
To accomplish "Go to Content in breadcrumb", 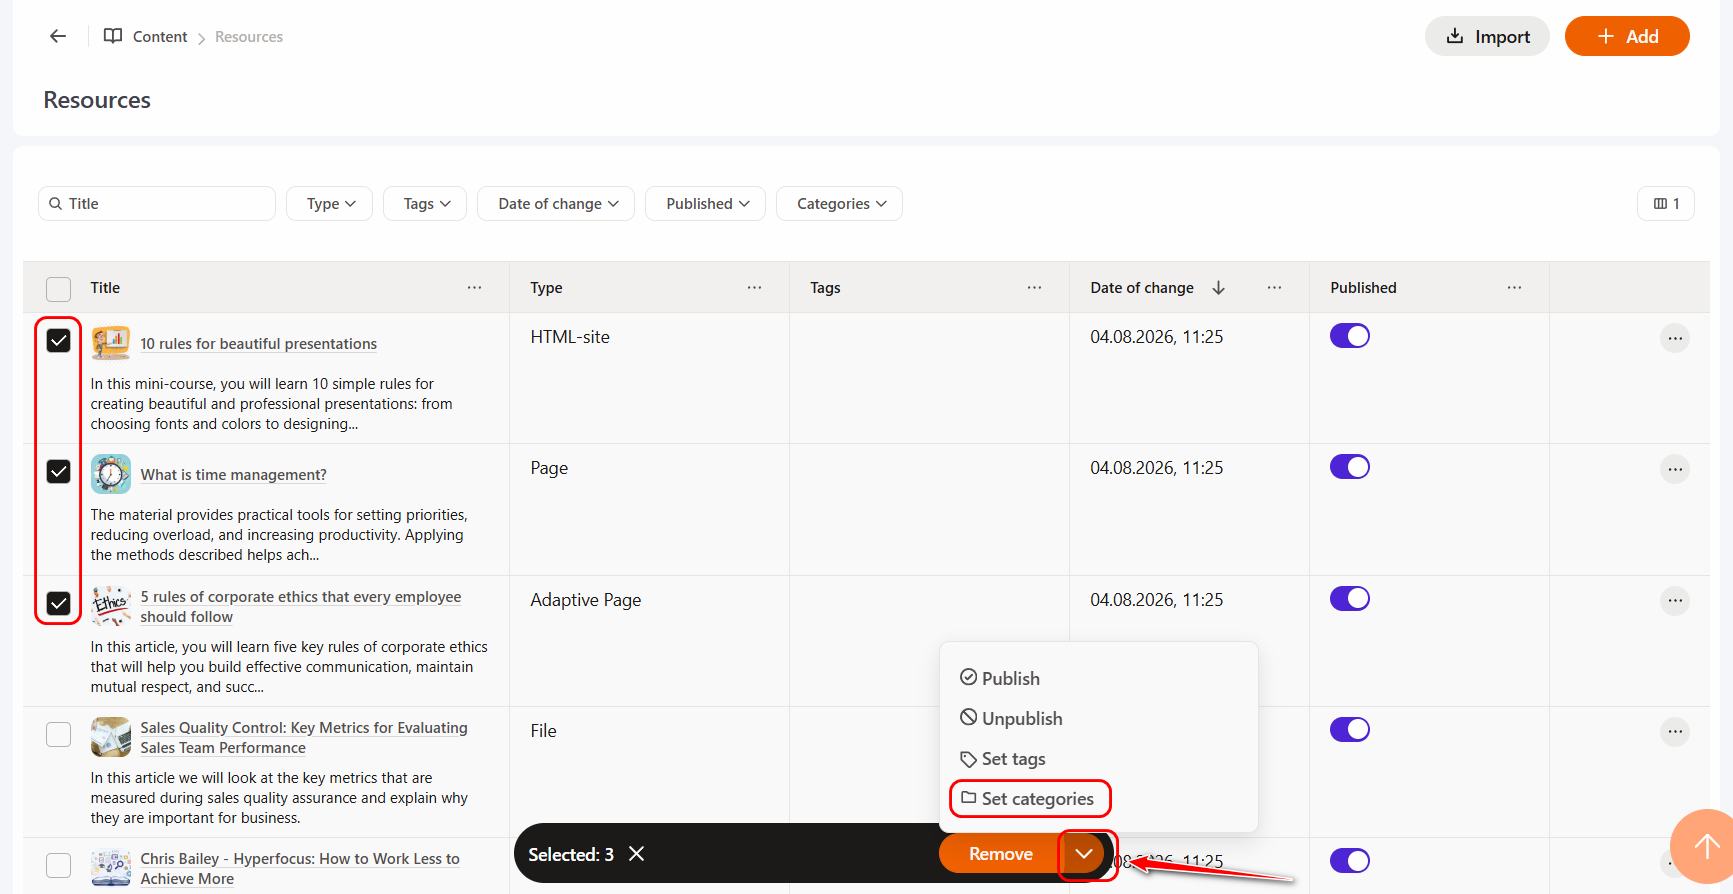I will pyautogui.click(x=160, y=36).
